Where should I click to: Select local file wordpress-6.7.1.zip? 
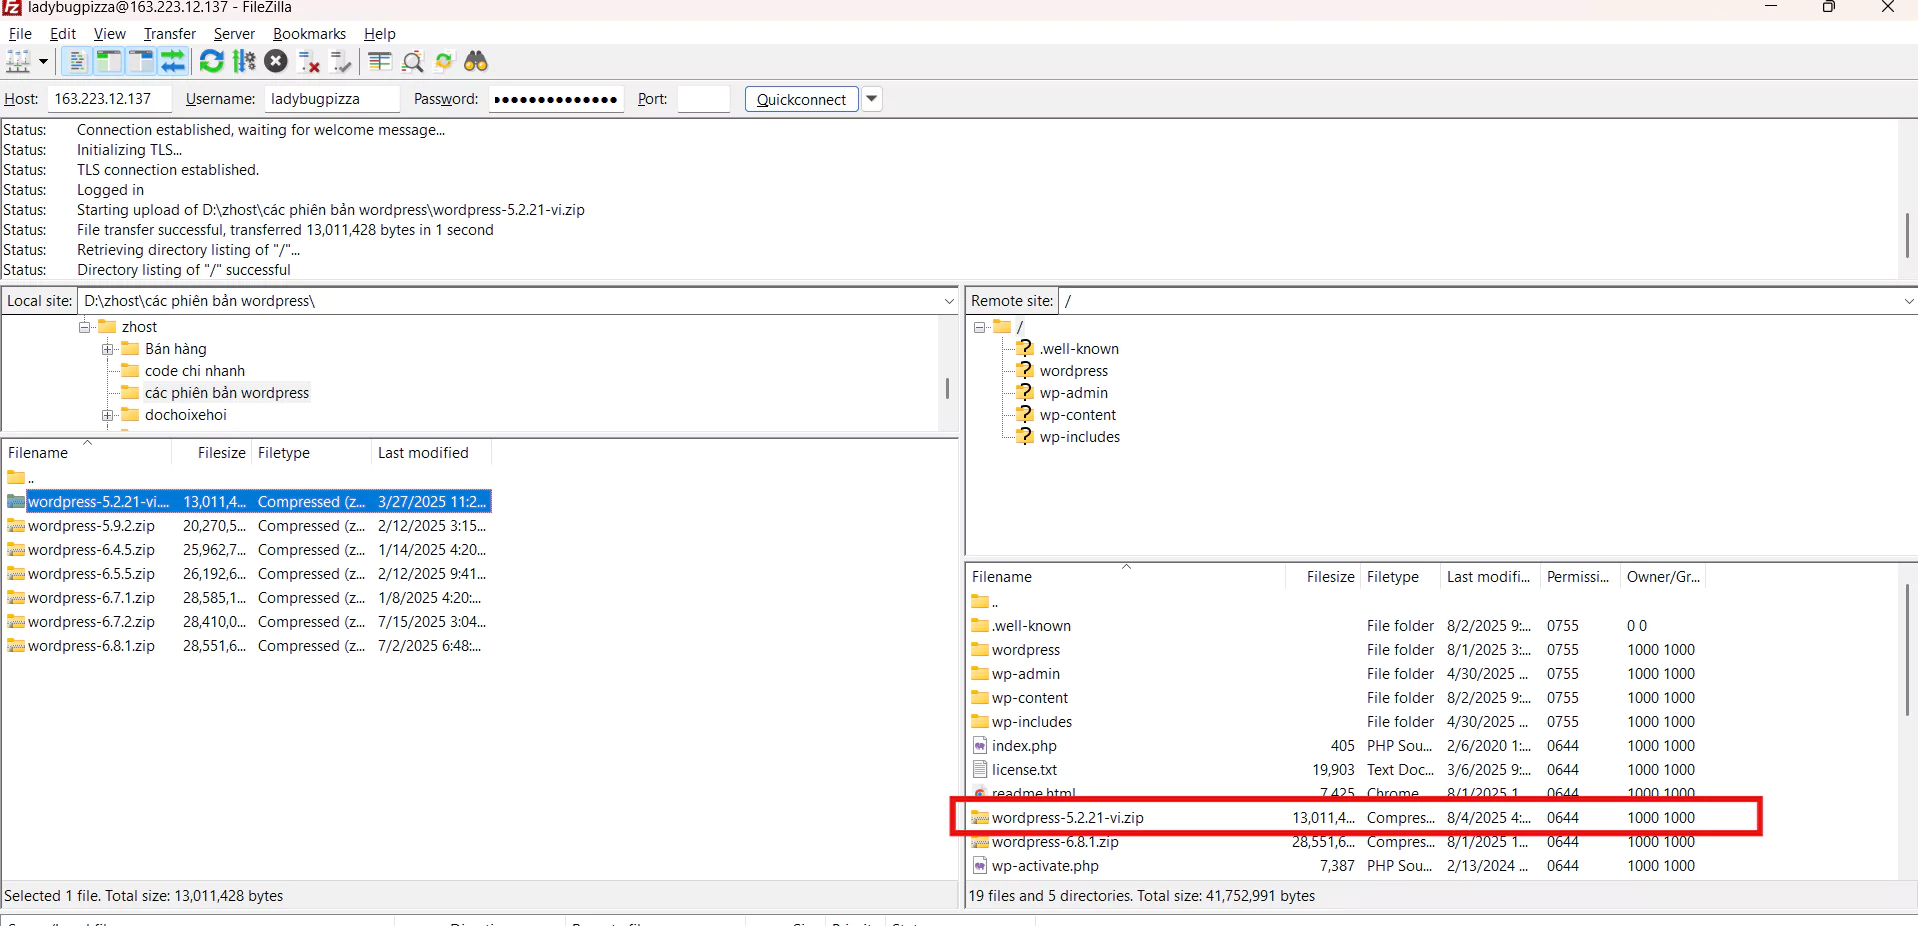248,598
